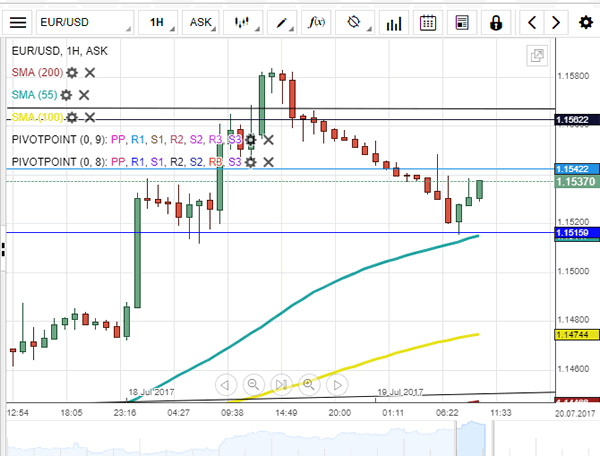The height and width of the screenshot is (457, 600).
Task: Remove the SMA (55) indicator
Action: click(84, 95)
